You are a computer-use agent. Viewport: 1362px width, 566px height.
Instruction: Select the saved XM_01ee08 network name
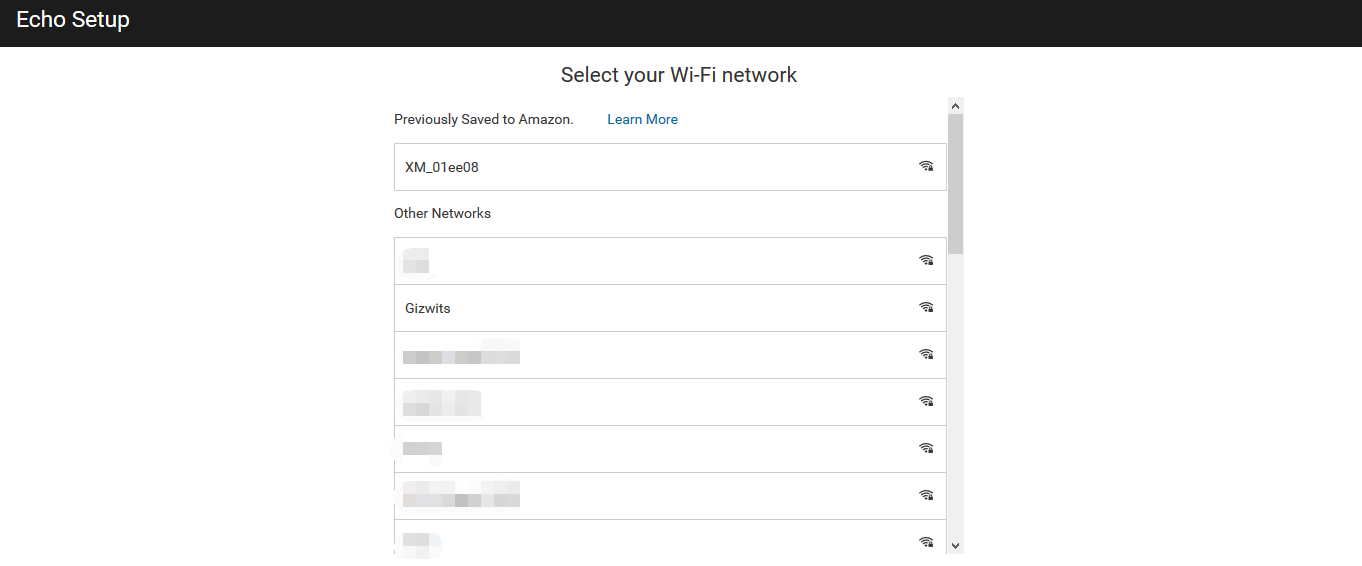point(442,167)
